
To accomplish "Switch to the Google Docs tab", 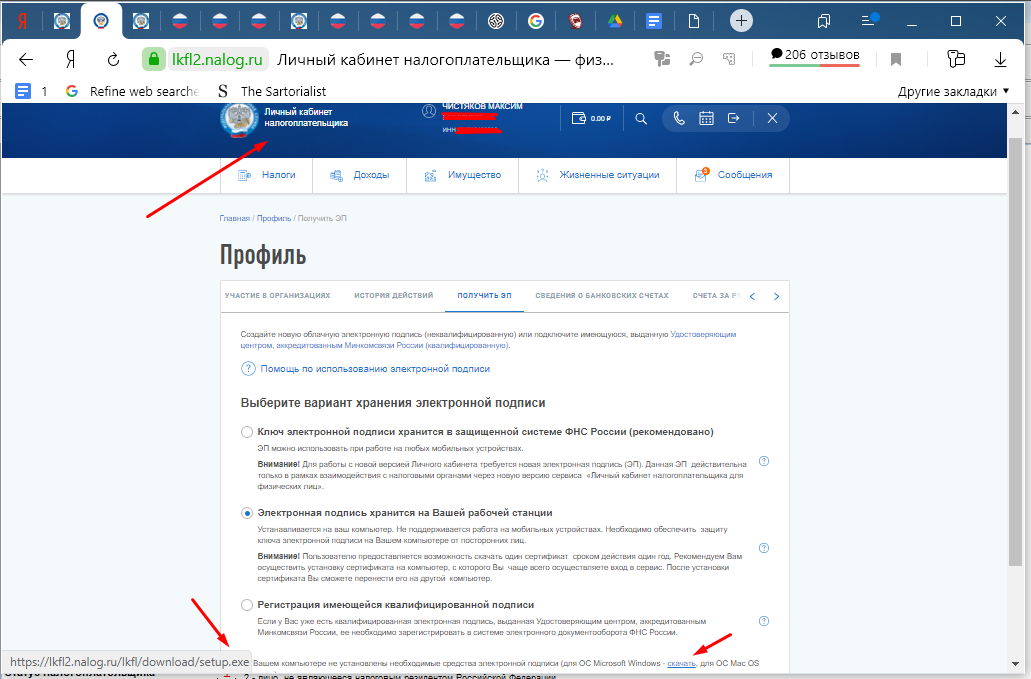I will 654,21.
